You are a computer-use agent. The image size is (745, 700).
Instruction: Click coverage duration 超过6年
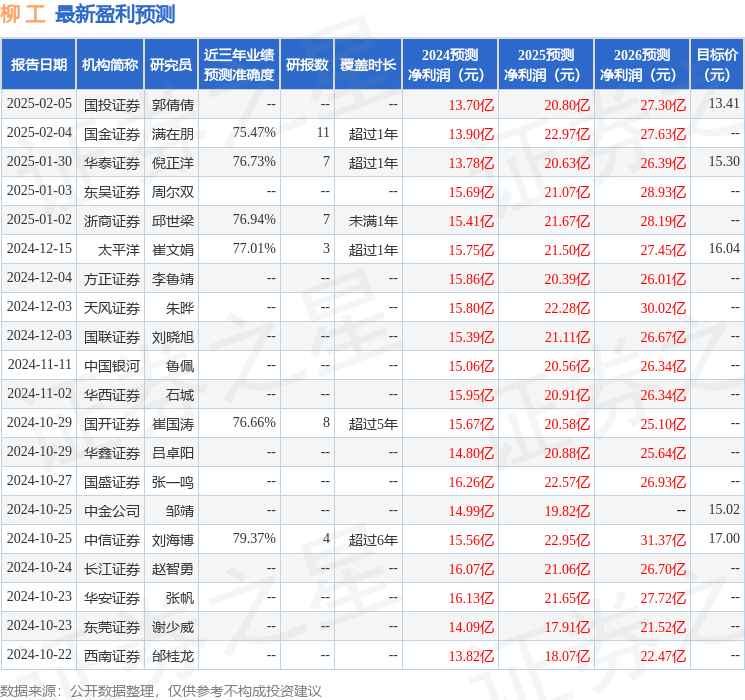(x=373, y=540)
